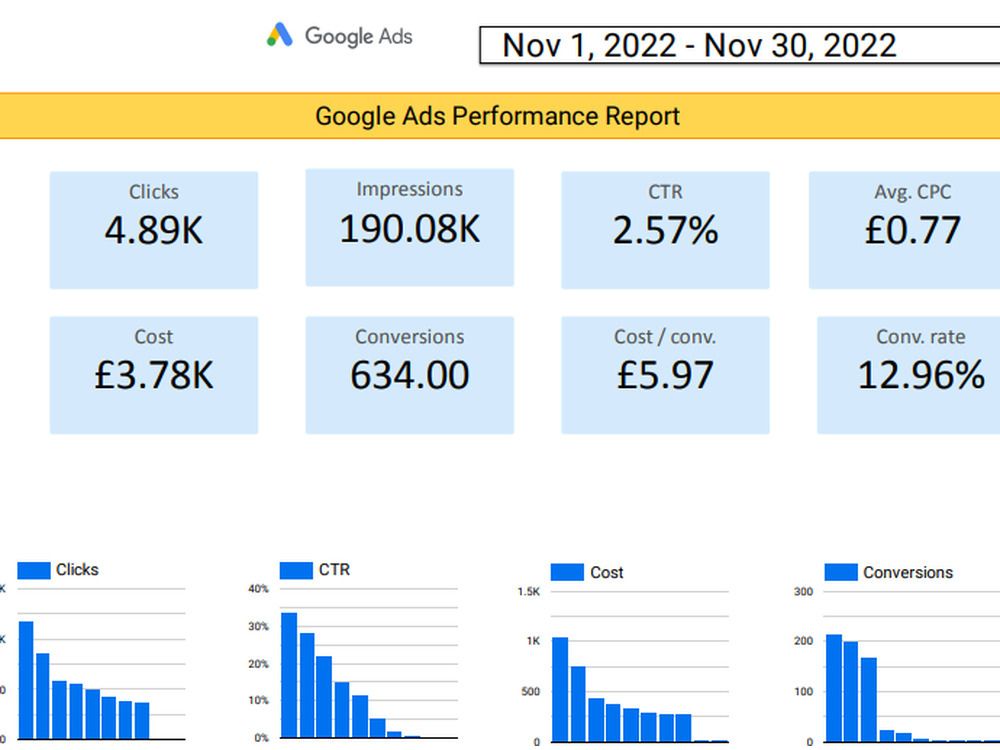This screenshot has width=1000, height=750.
Task: Click the Conversions chart legend swatch
Action: point(841,572)
